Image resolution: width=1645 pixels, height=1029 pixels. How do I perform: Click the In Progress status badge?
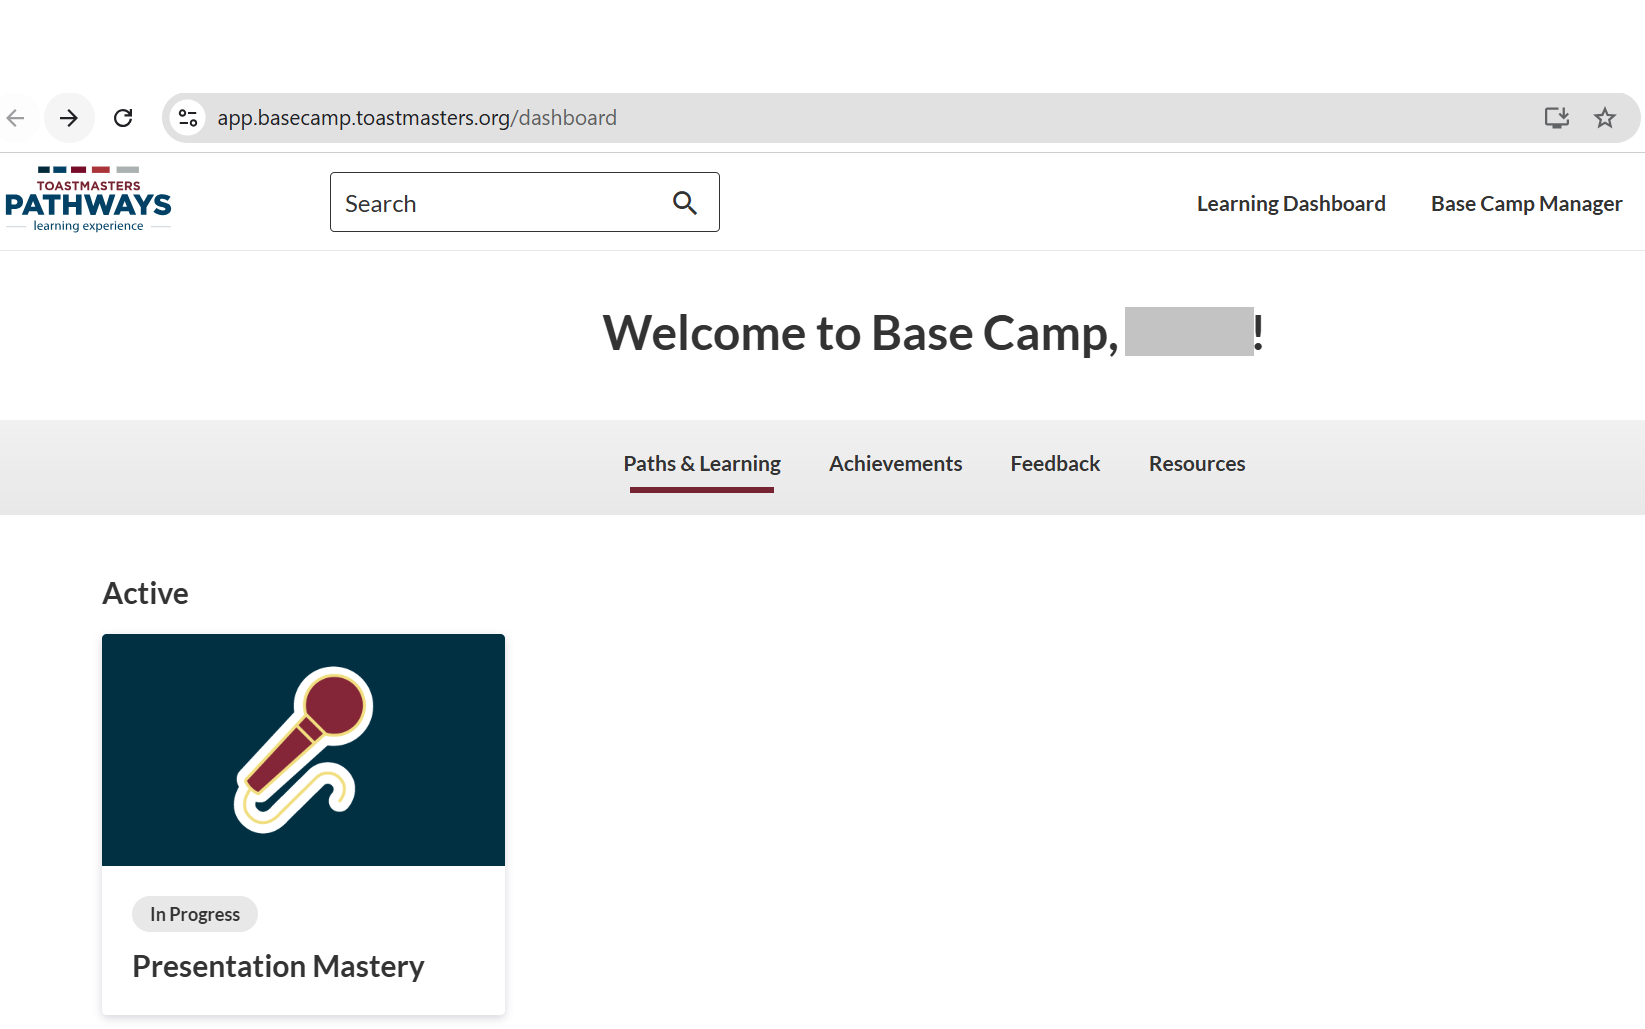click(x=195, y=914)
